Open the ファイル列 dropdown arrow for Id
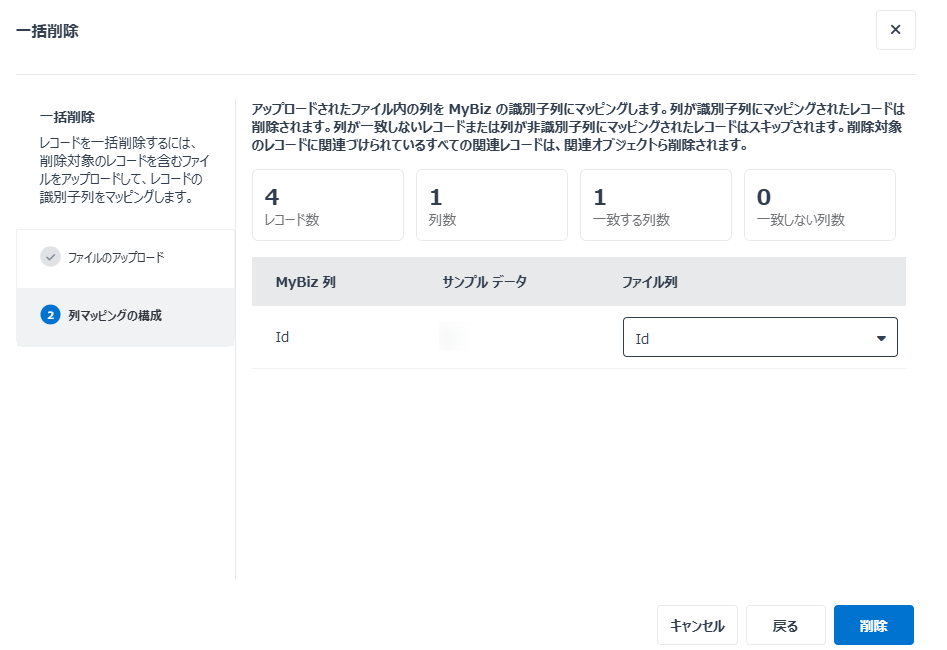Screen dimensions: 947x650 tap(881, 338)
